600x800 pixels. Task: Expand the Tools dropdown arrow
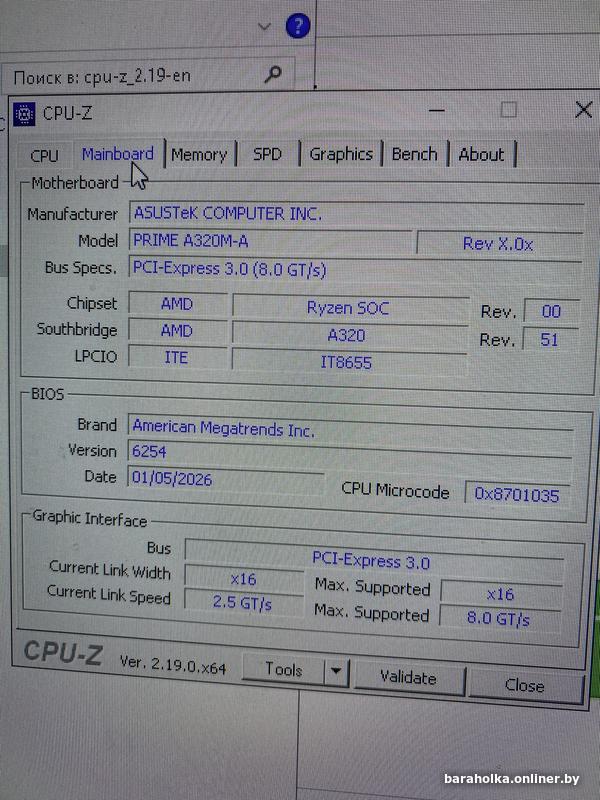336,671
